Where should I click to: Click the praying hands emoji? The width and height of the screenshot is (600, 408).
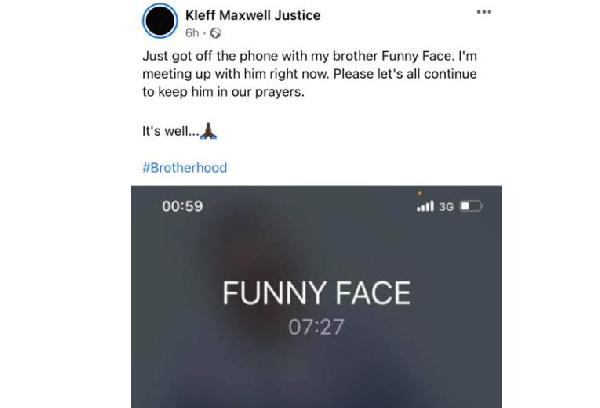[209, 131]
